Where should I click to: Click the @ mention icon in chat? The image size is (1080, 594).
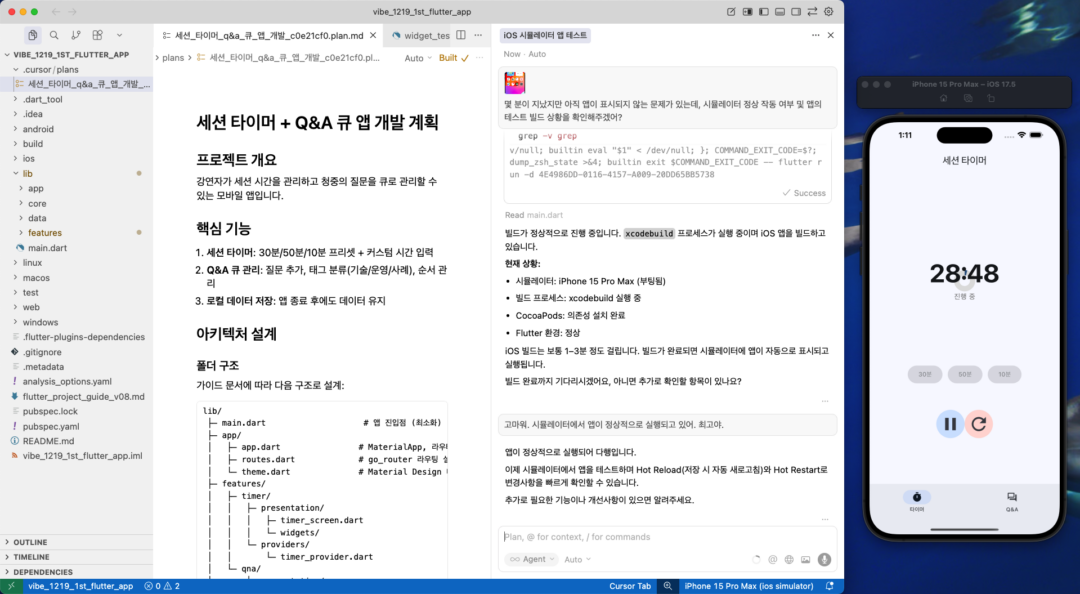[772, 560]
